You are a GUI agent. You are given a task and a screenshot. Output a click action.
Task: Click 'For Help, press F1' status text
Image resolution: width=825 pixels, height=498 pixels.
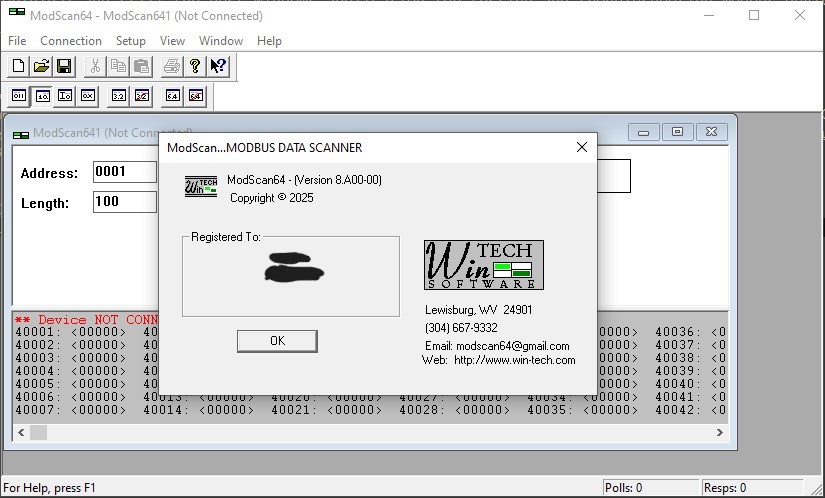[49, 487]
